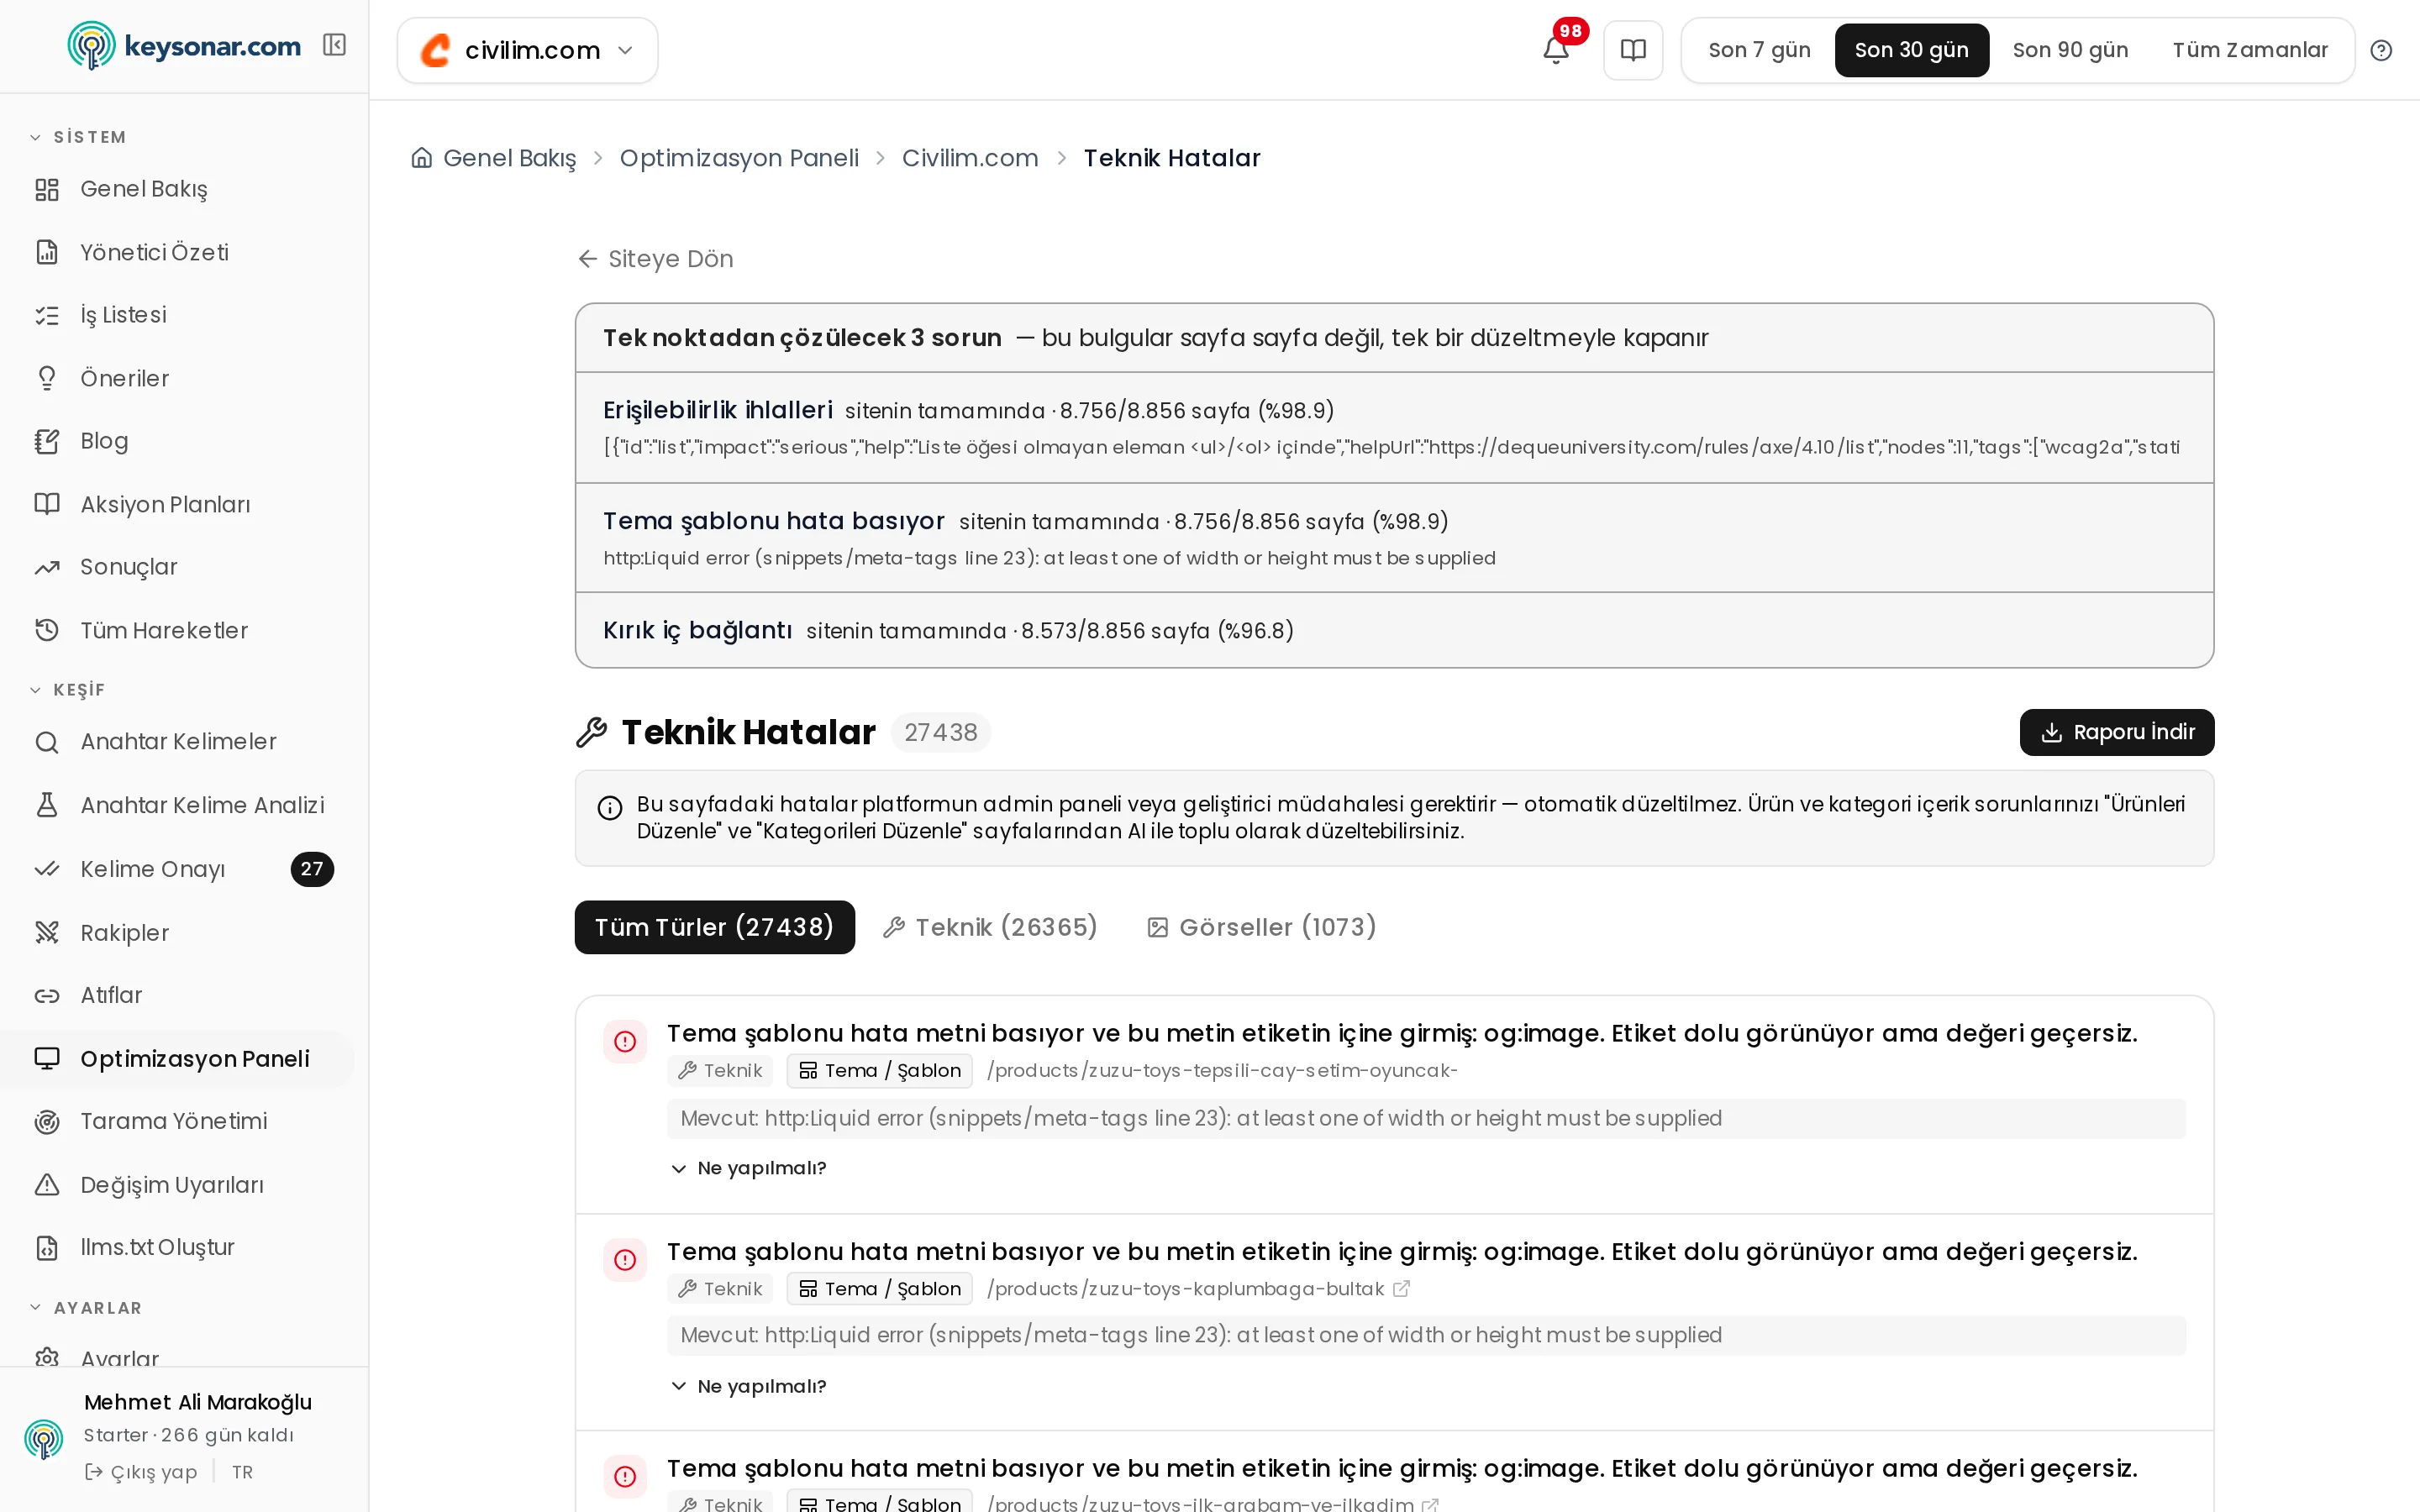Click the help question mark icon

click(2381, 50)
